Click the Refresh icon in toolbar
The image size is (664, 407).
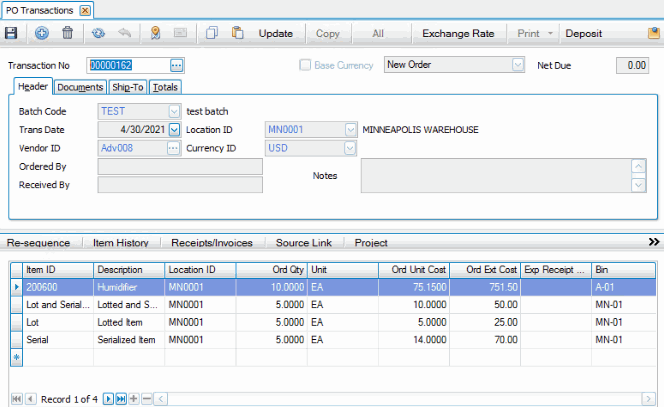tap(97, 33)
